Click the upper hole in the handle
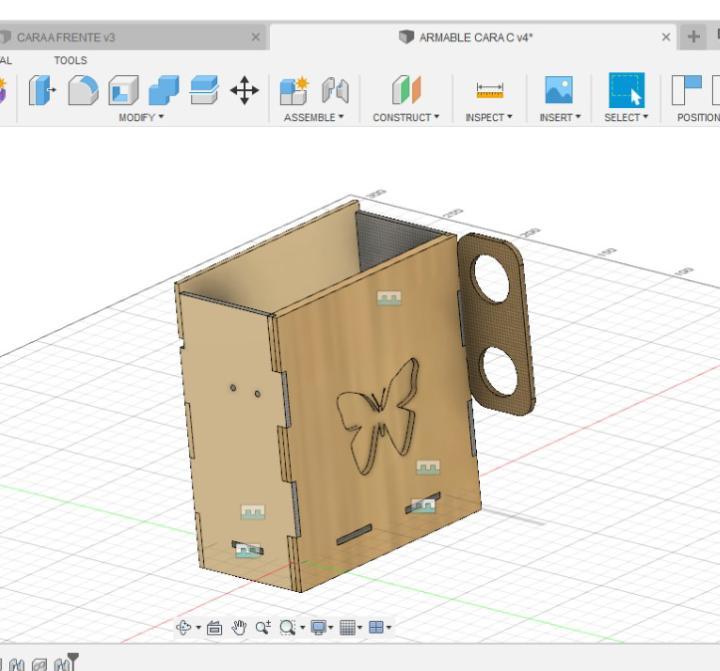The width and height of the screenshot is (720, 671). (491, 278)
